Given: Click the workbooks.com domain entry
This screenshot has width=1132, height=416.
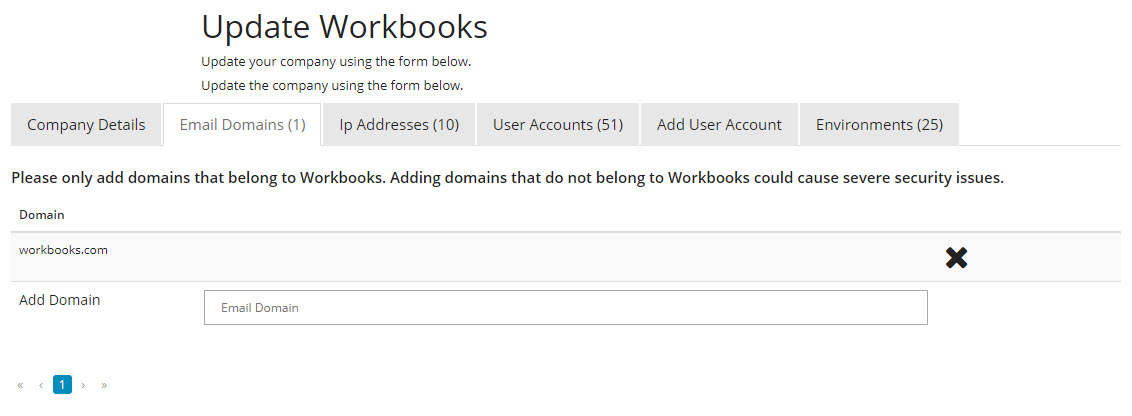Looking at the screenshot, I should (x=64, y=251).
